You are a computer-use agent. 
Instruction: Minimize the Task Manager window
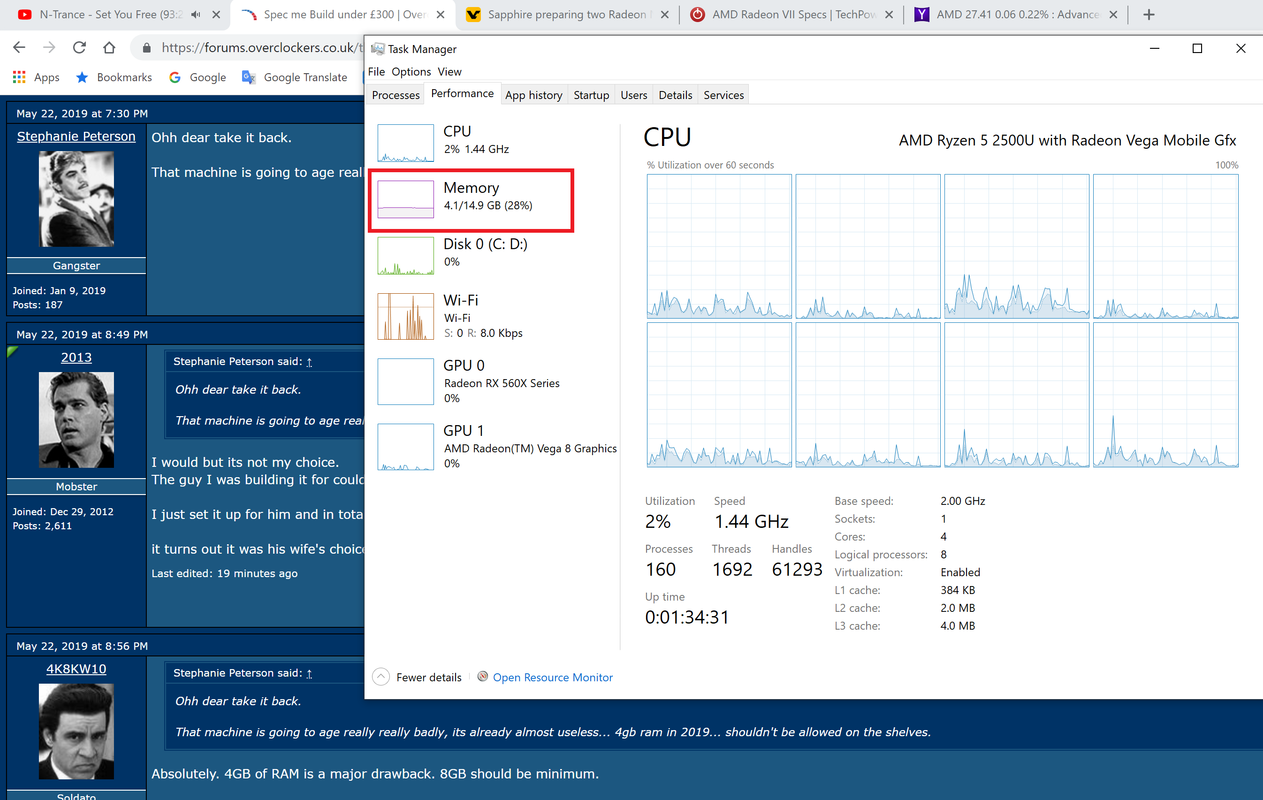coord(1154,48)
